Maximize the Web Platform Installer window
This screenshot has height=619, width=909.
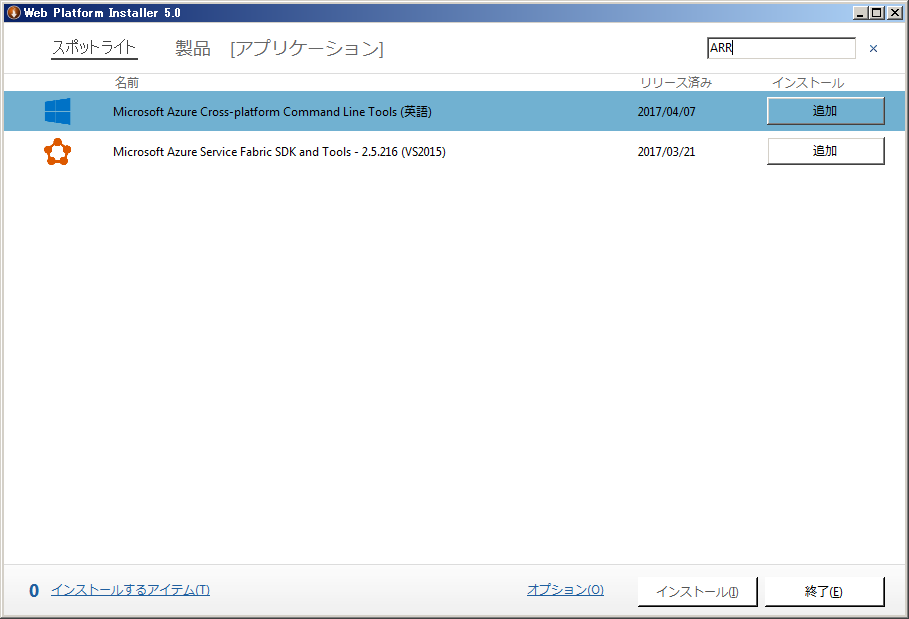click(877, 12)
